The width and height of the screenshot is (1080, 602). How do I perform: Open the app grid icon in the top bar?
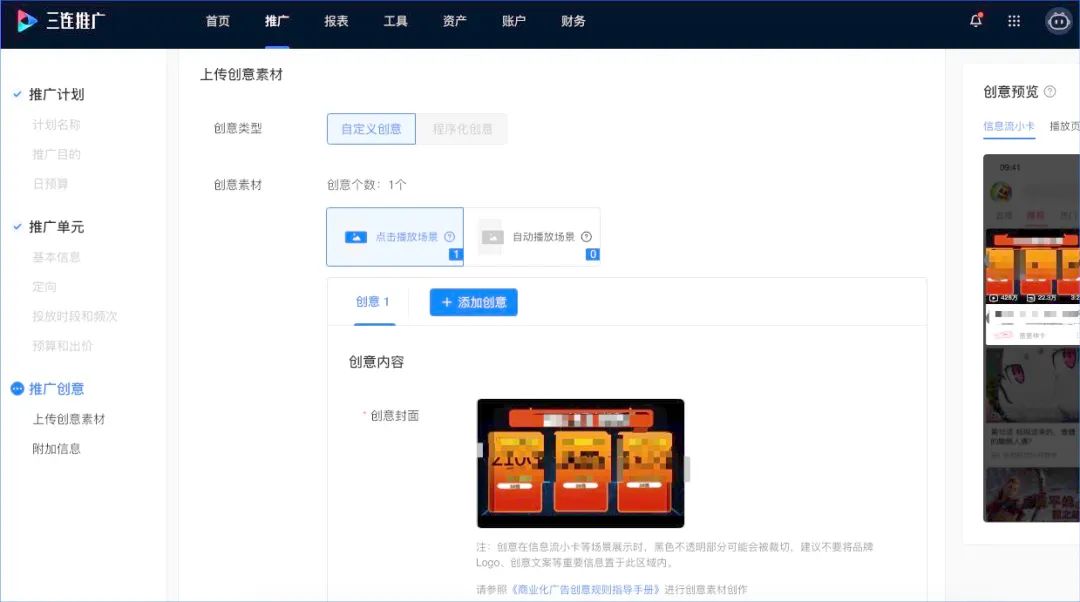[1013, 21]
